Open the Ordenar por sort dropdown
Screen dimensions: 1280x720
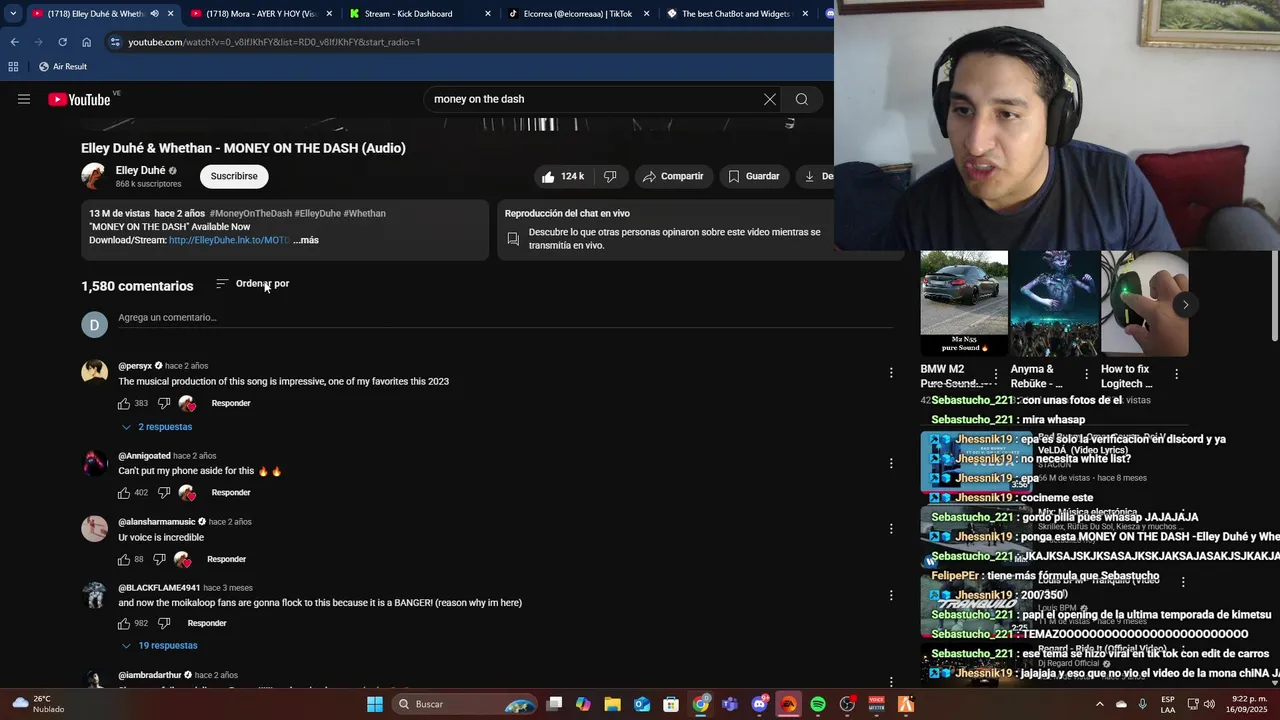pos(253,284)
